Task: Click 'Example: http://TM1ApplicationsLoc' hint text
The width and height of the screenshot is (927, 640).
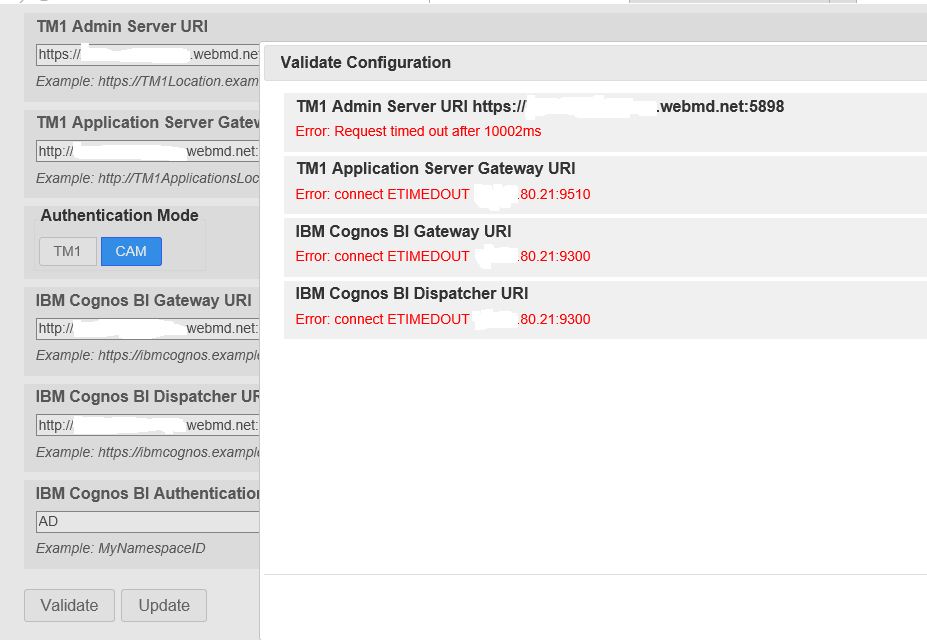Action: [148, 178]
